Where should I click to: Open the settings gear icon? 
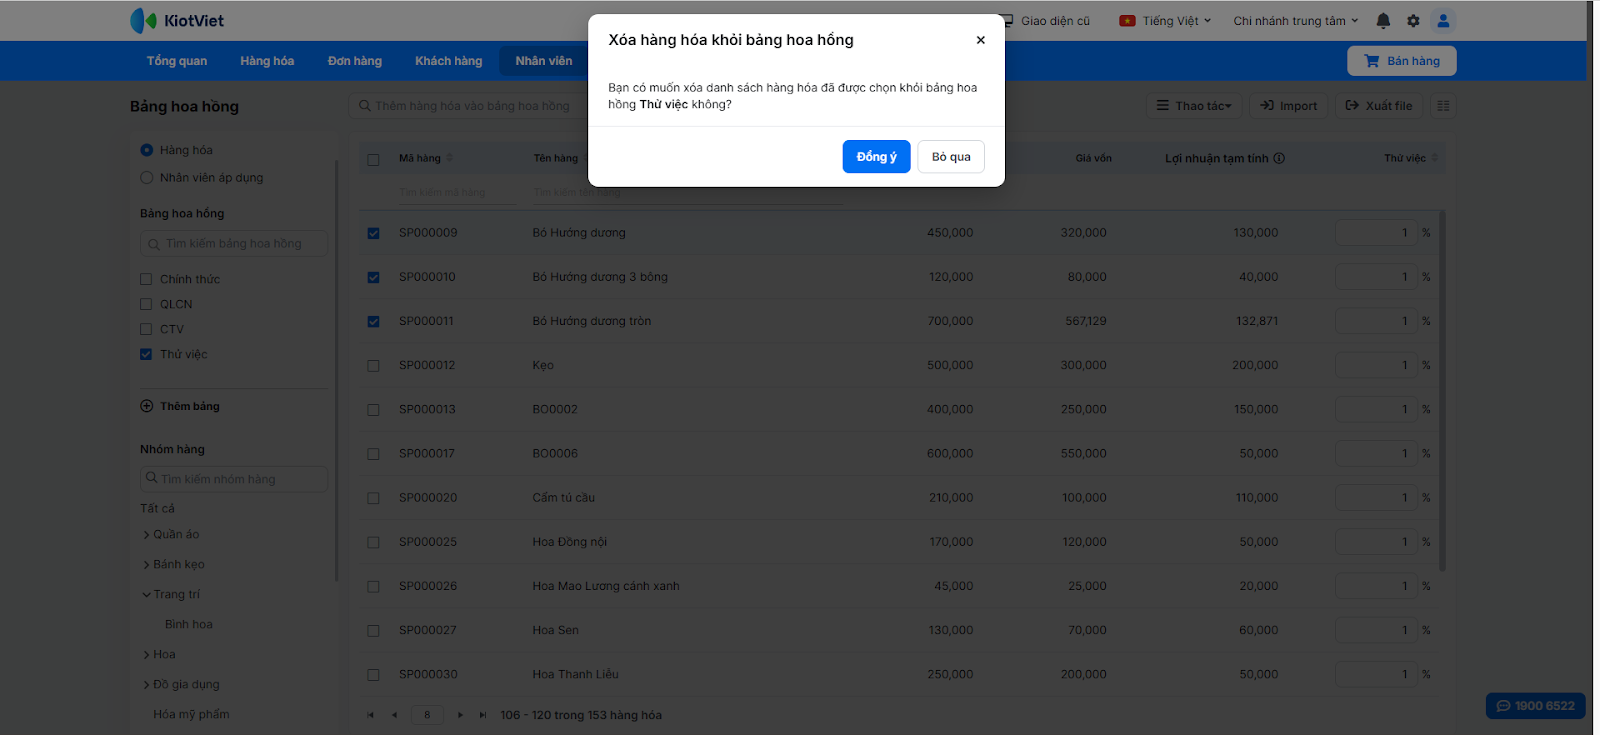pos(1413,21)
